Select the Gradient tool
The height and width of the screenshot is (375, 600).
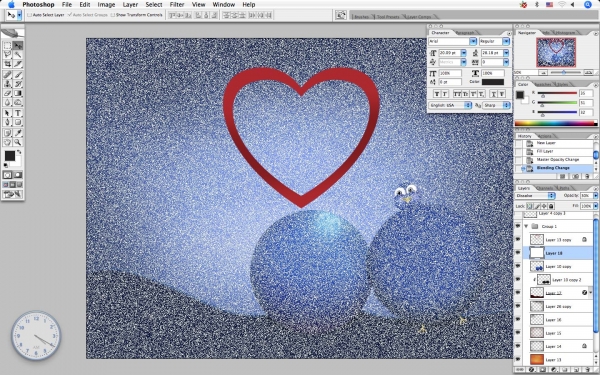click(x=18, y=93)
